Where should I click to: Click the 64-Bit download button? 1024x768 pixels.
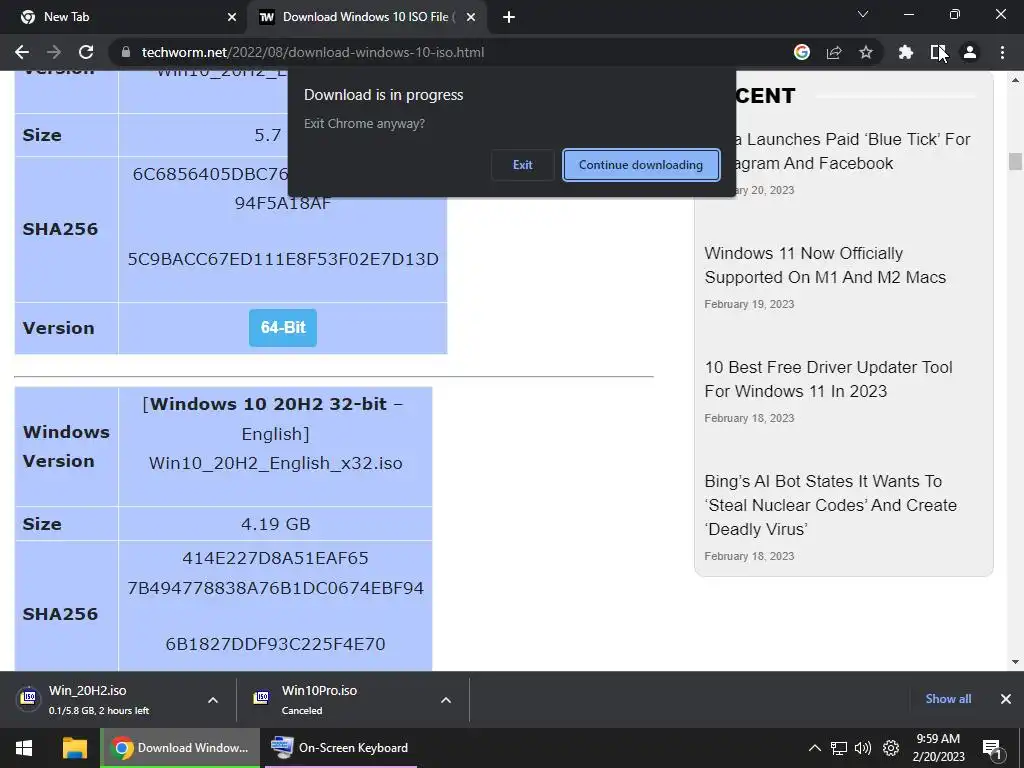283,327
